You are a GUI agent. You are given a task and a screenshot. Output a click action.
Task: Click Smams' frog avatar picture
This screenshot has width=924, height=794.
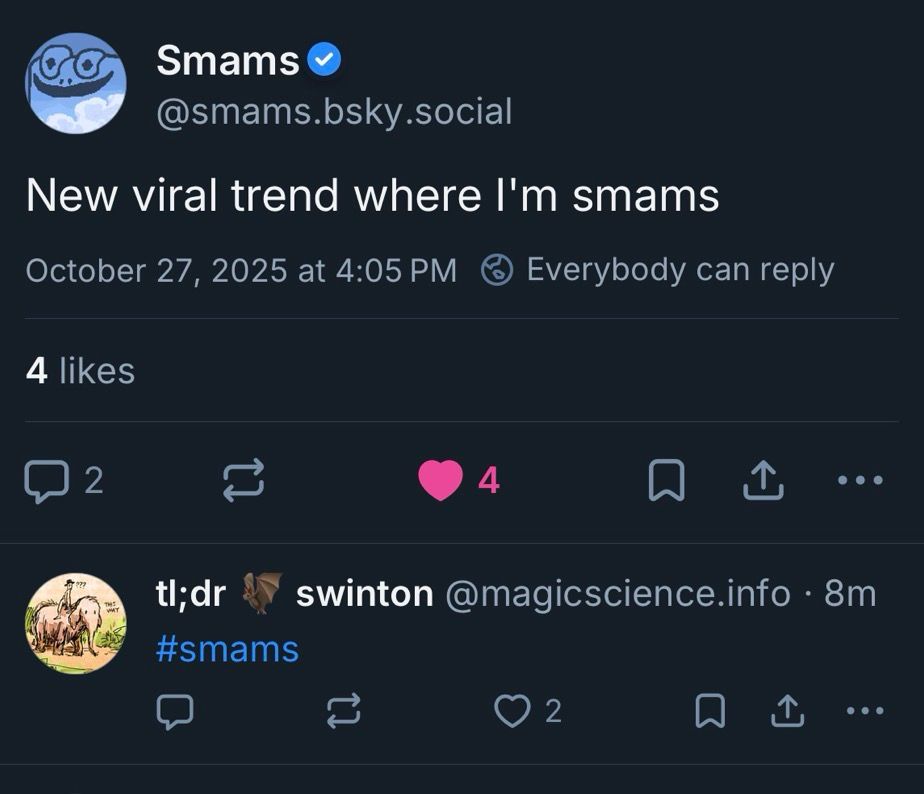(76, 83)
